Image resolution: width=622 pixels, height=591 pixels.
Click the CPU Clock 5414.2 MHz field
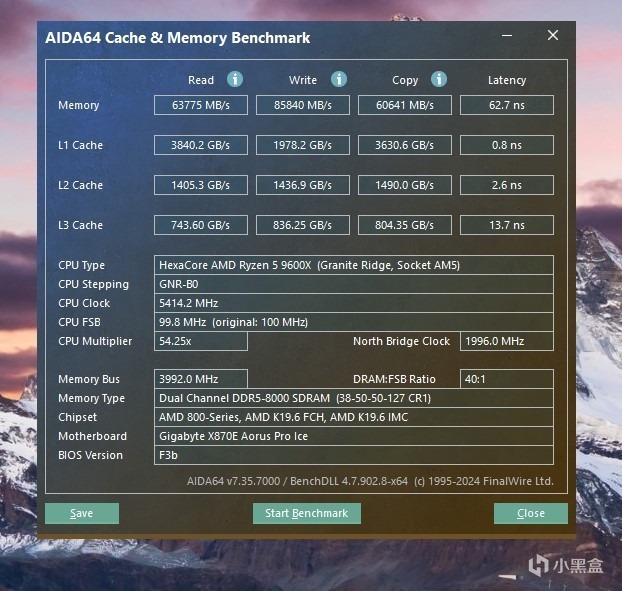354,303
